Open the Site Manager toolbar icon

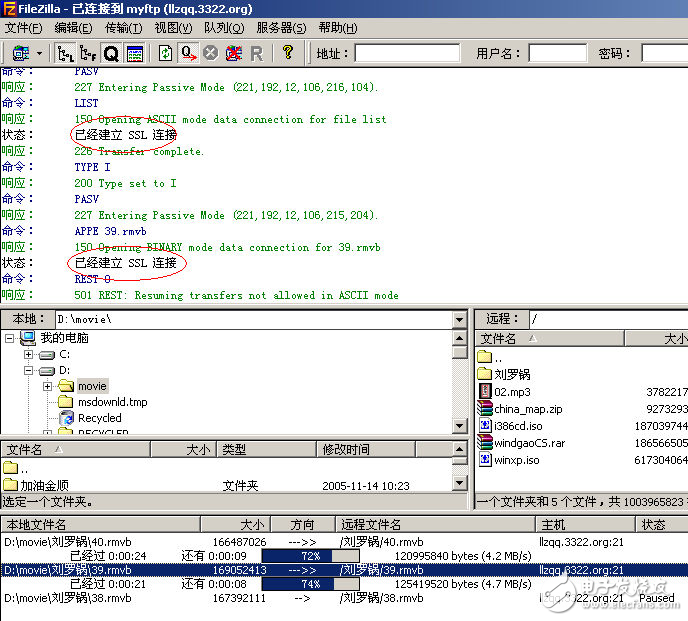click(21, 54)
